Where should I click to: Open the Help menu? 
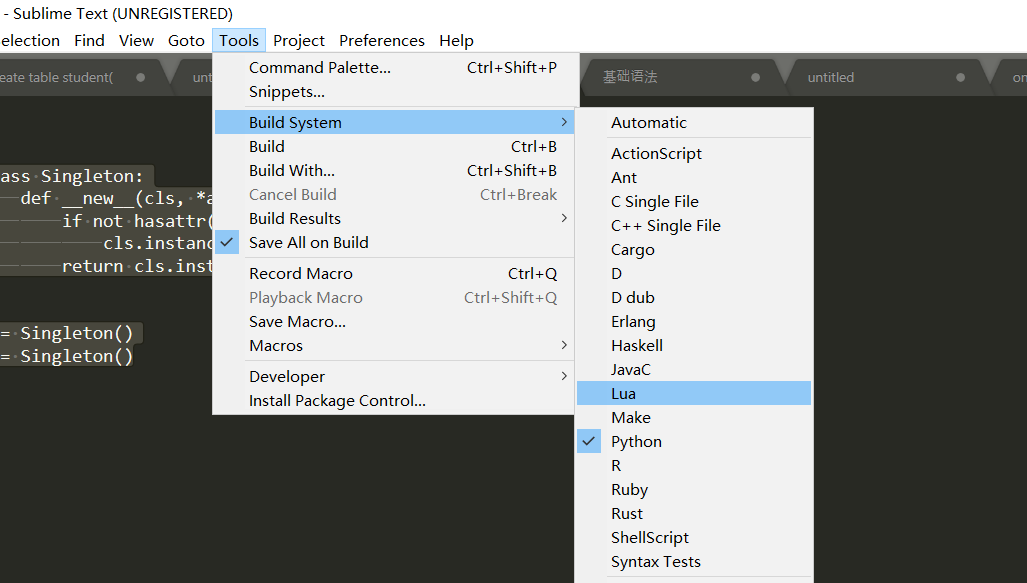pyautogui.click(x=456, y=41)
